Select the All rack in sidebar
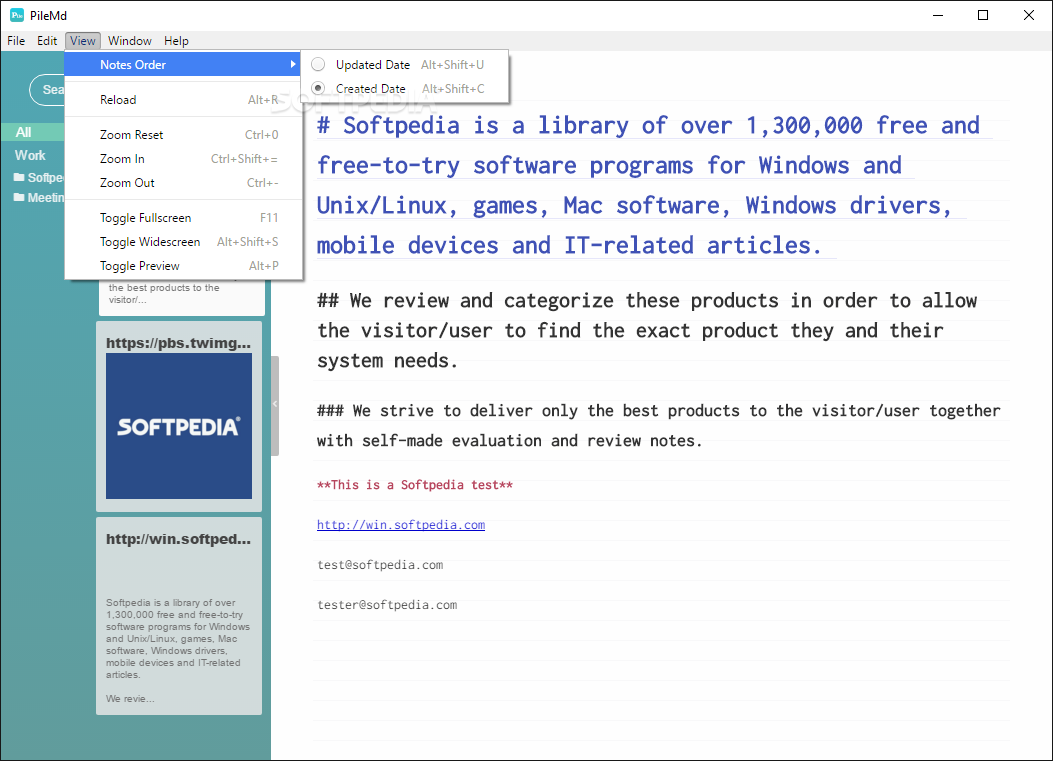Viewport: 1053px width, 761px height. [x=32, y=132]
